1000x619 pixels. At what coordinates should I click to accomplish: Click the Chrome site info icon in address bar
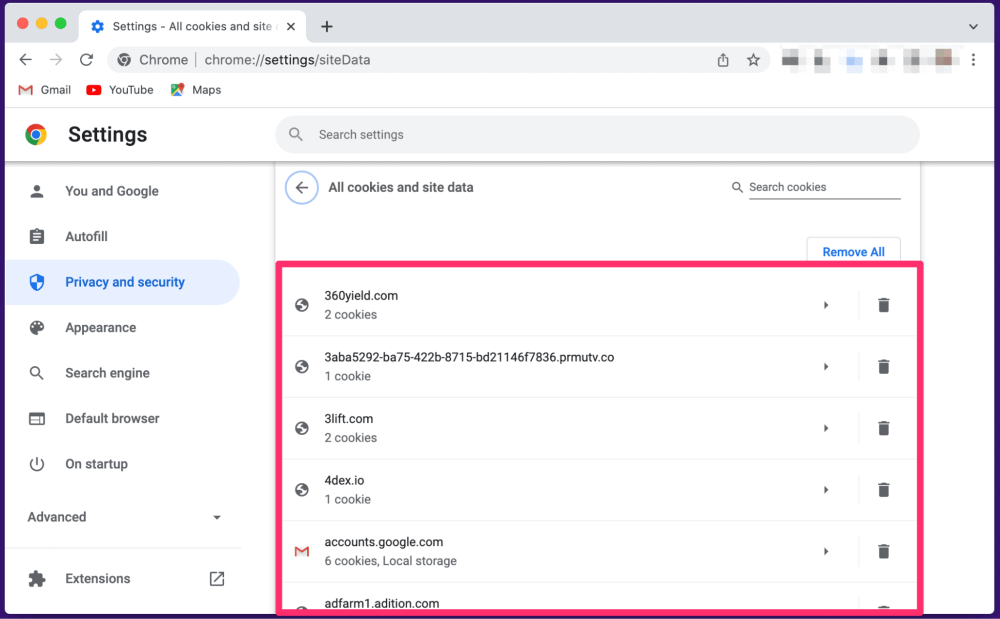pyautogui.click(x=124, y=60)
